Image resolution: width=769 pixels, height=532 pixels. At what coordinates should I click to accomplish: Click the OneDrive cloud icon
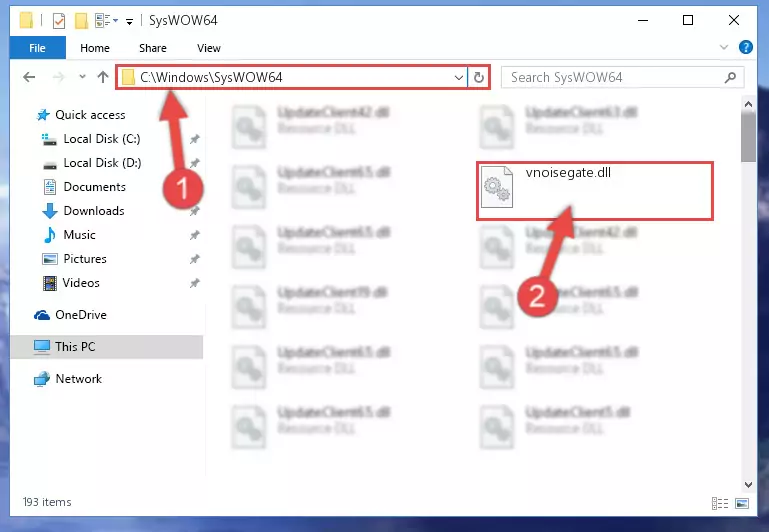tap(42, 315)
